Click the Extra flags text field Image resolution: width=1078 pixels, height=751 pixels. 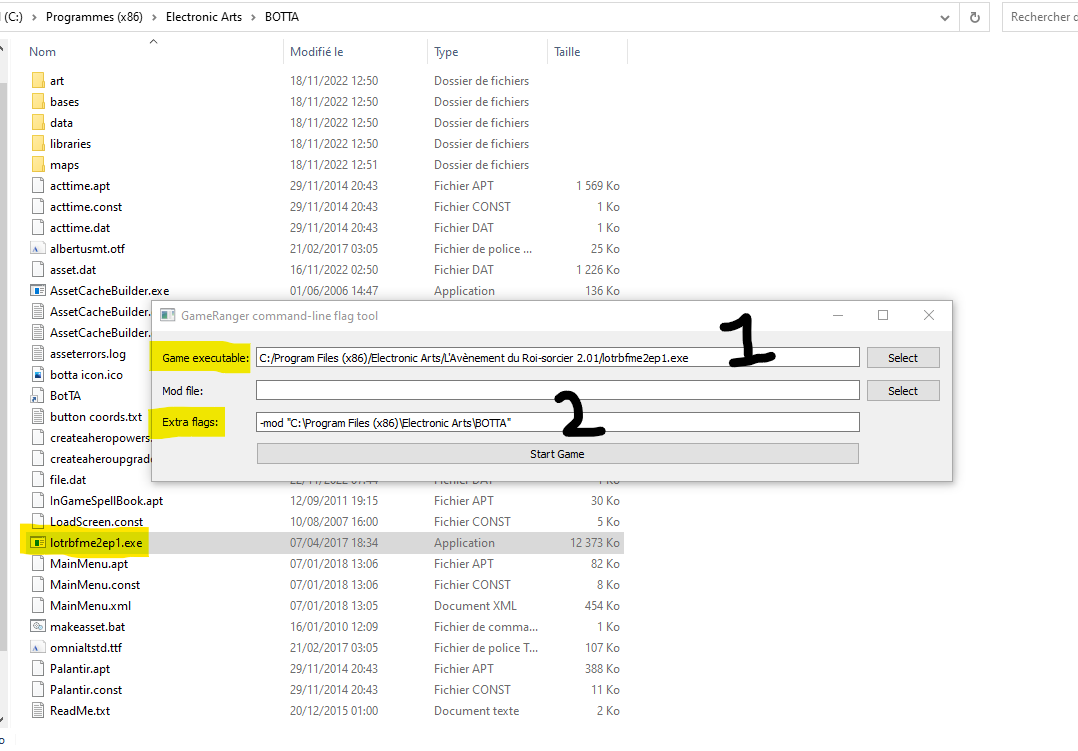pyautogui.click(x=558, y=422)
